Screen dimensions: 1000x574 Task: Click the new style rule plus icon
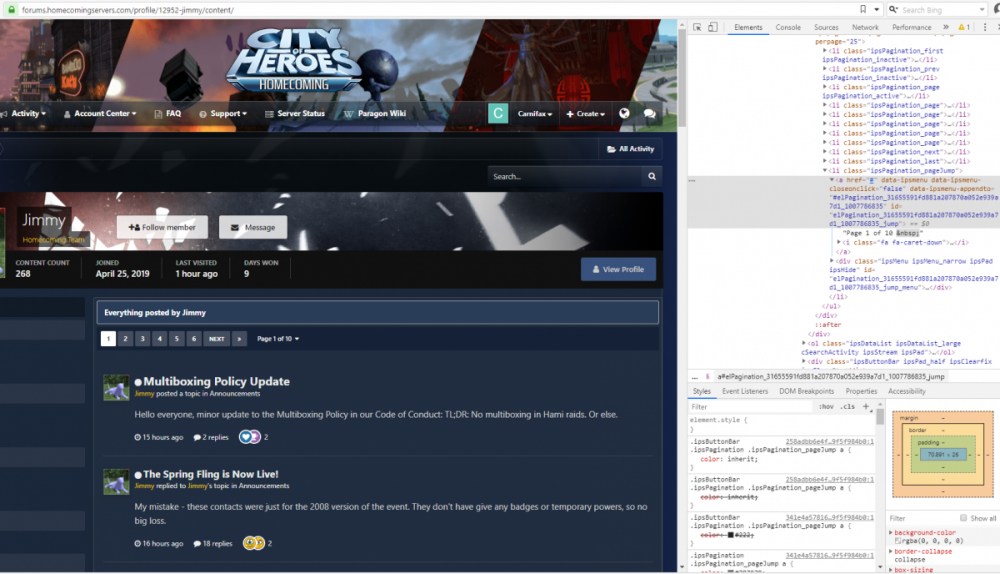(866, 406)
